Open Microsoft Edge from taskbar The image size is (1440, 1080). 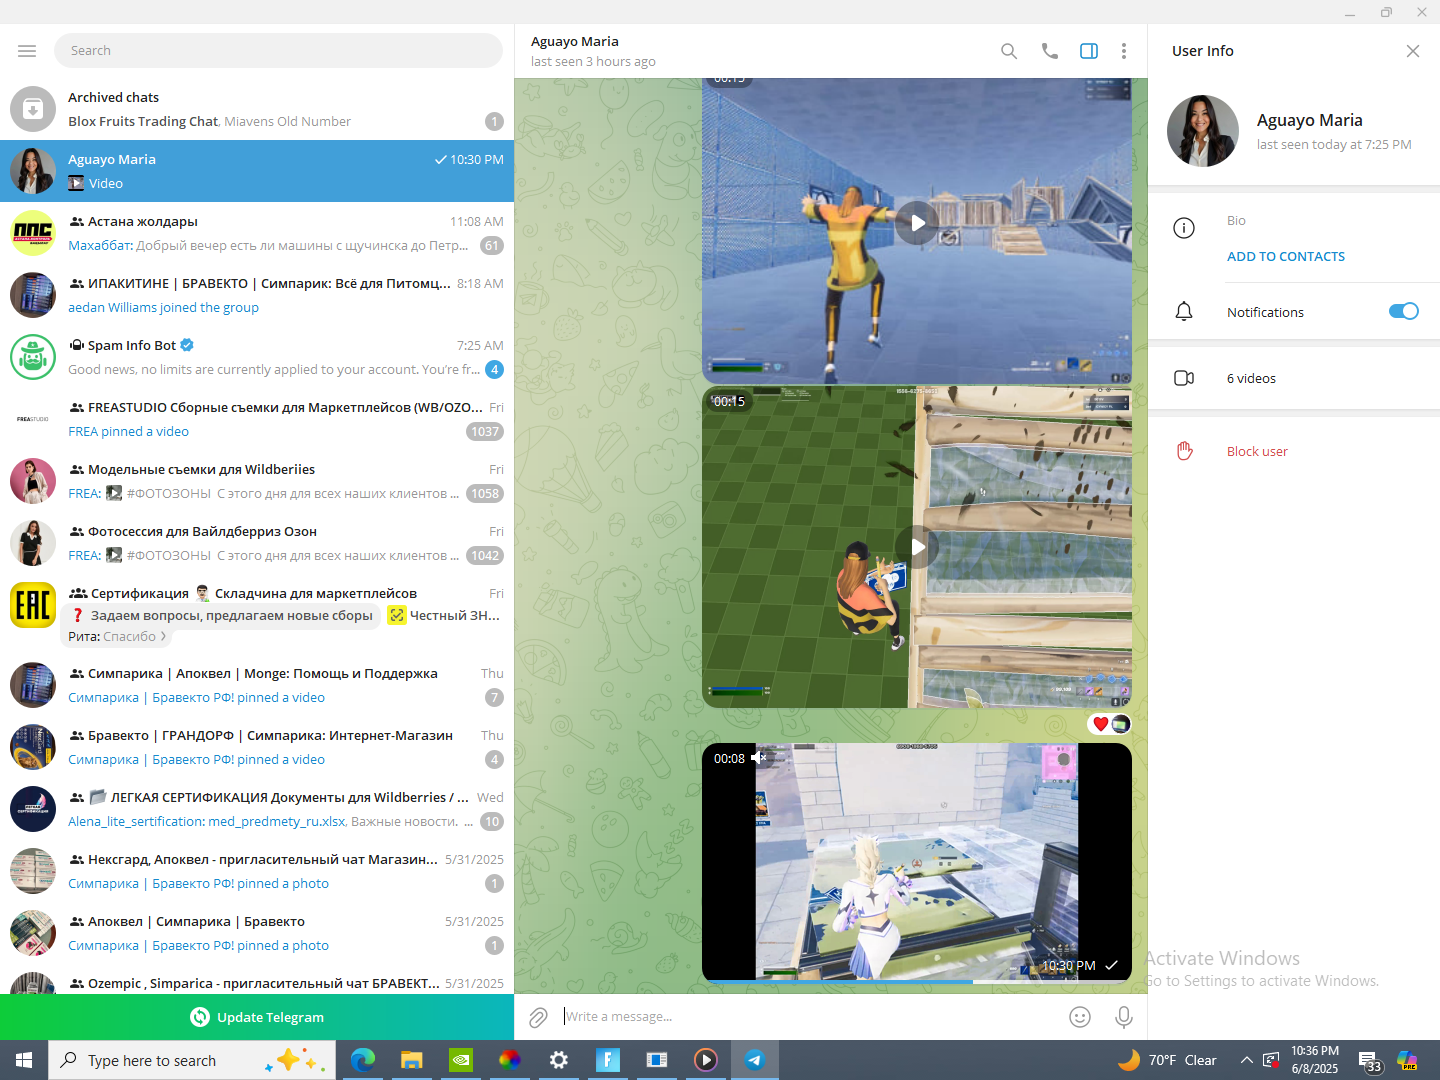[363, 1060]
